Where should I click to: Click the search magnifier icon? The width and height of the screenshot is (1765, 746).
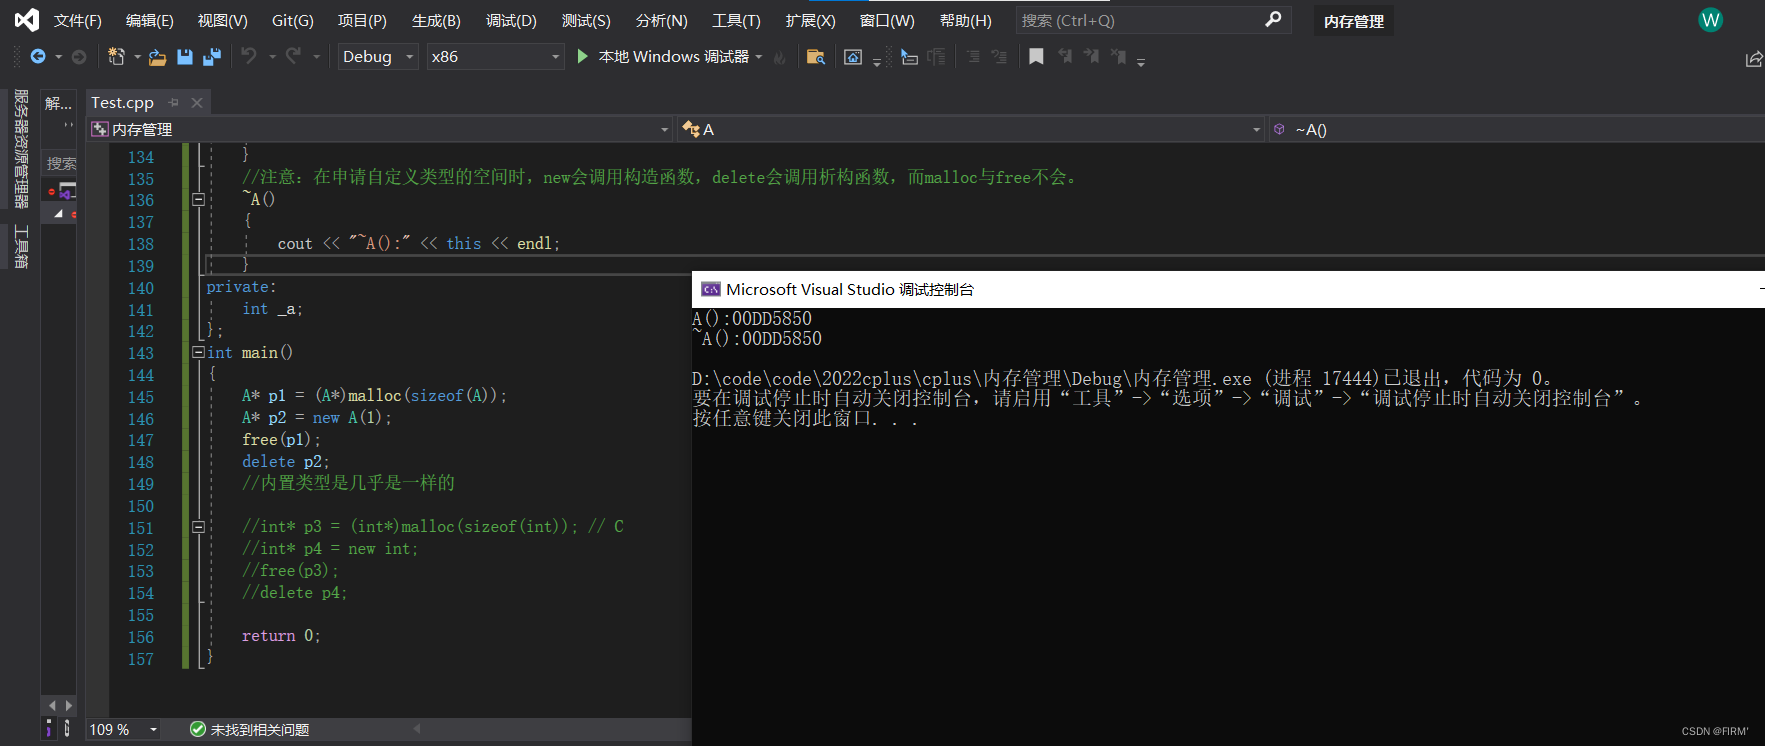point(1273,19)
